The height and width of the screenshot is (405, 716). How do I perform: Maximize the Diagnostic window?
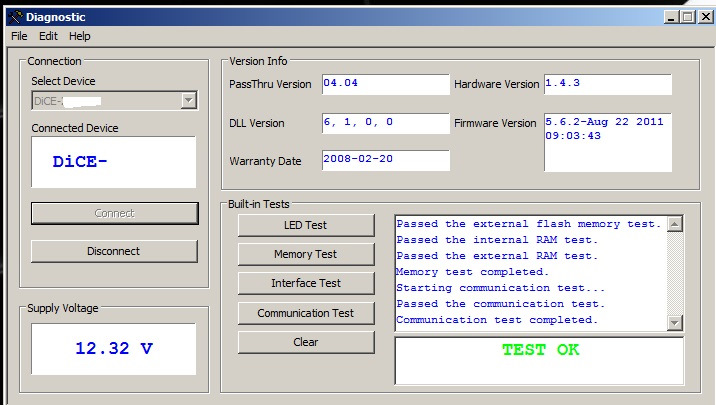[x=687, y=17]
